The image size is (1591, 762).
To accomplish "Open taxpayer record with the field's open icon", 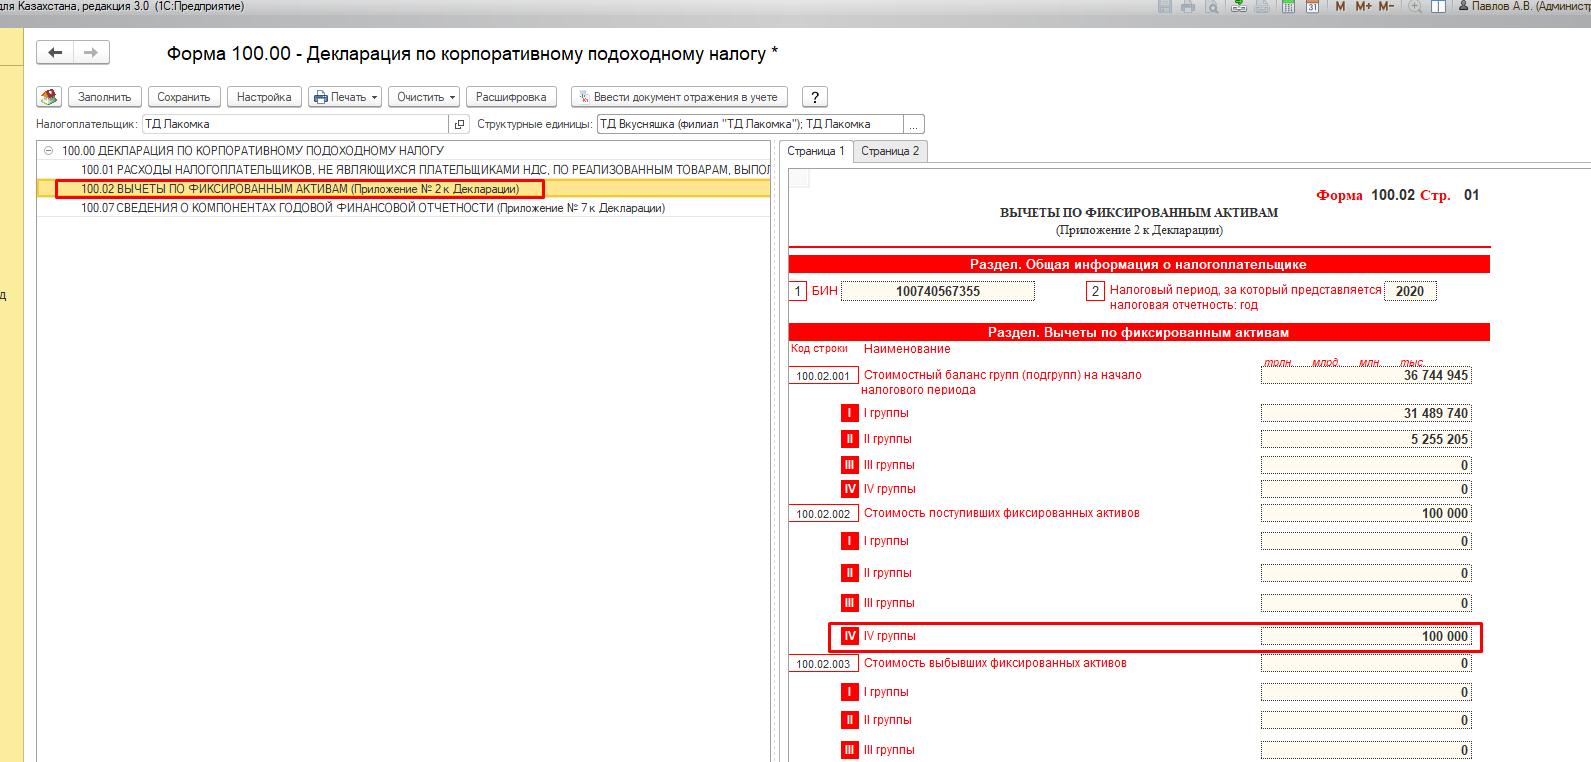I will [459, 124].
